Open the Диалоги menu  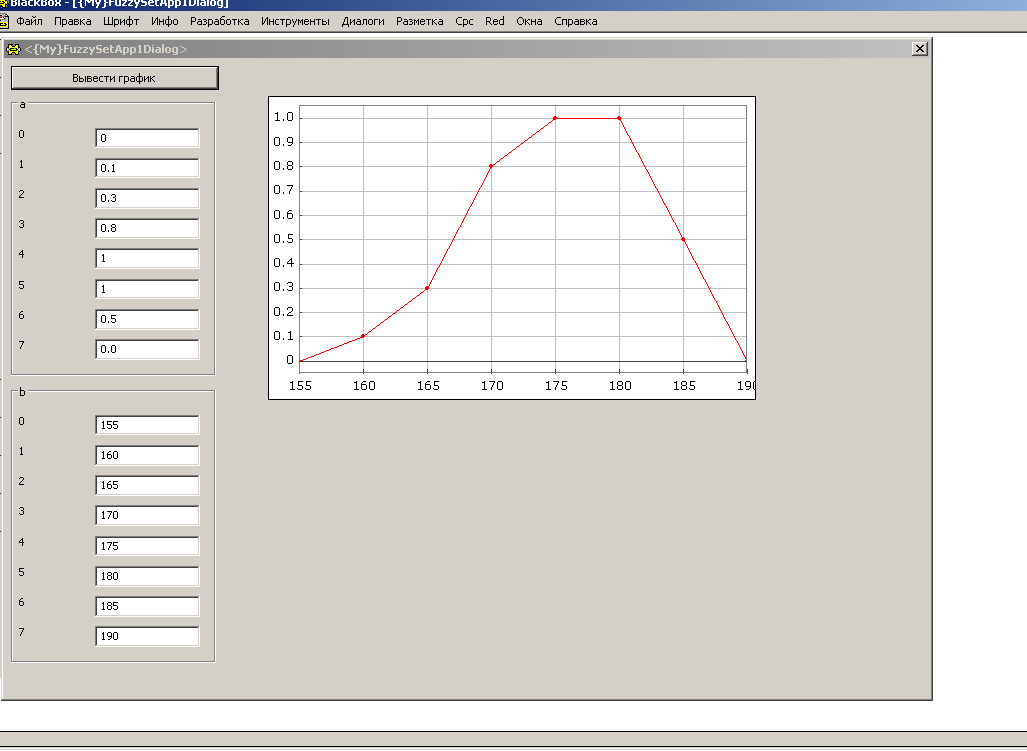[362, 21]
